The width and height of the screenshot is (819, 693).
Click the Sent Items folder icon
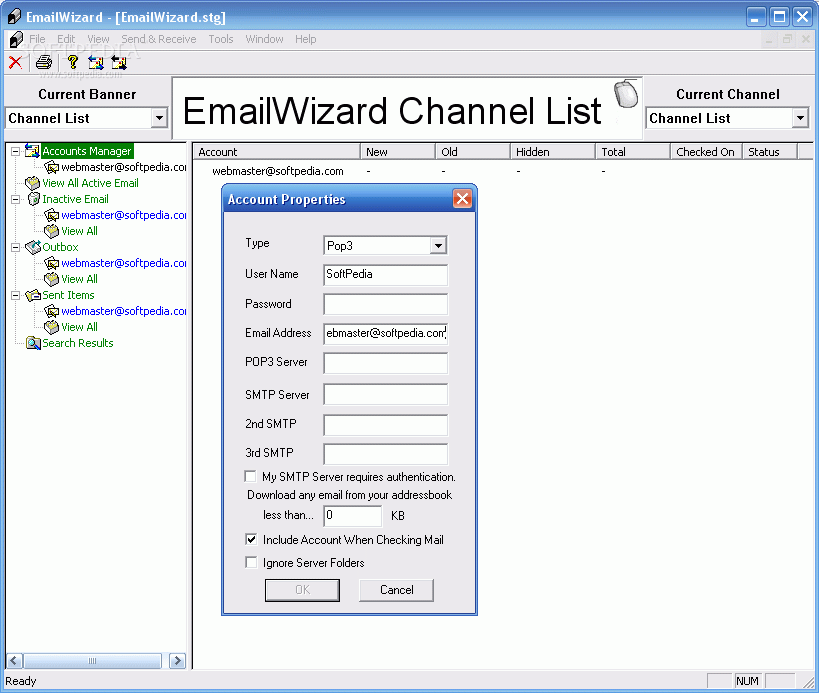tap(33, 295)
